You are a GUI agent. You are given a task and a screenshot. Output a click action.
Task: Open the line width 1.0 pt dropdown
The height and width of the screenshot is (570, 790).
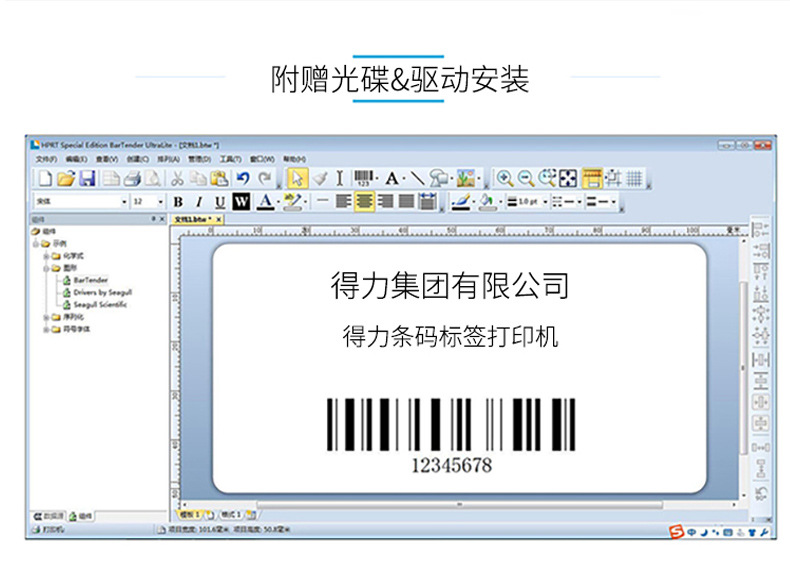point(545,202)
